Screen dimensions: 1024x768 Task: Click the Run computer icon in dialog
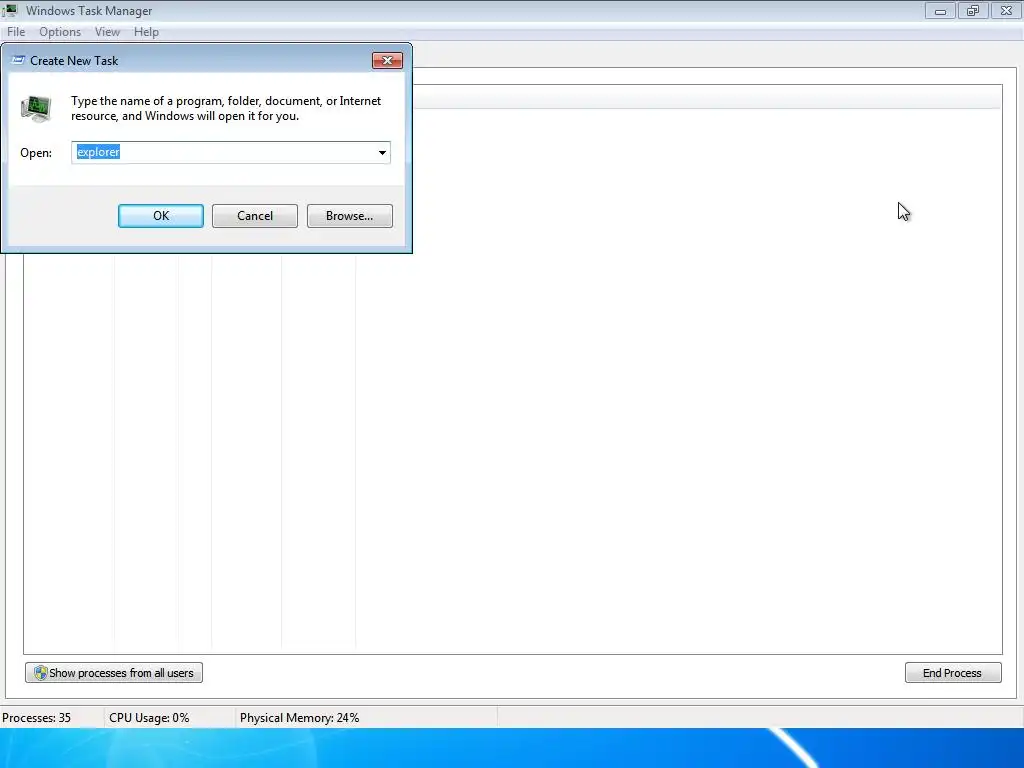pyautogui.click(x=36, y=108)
